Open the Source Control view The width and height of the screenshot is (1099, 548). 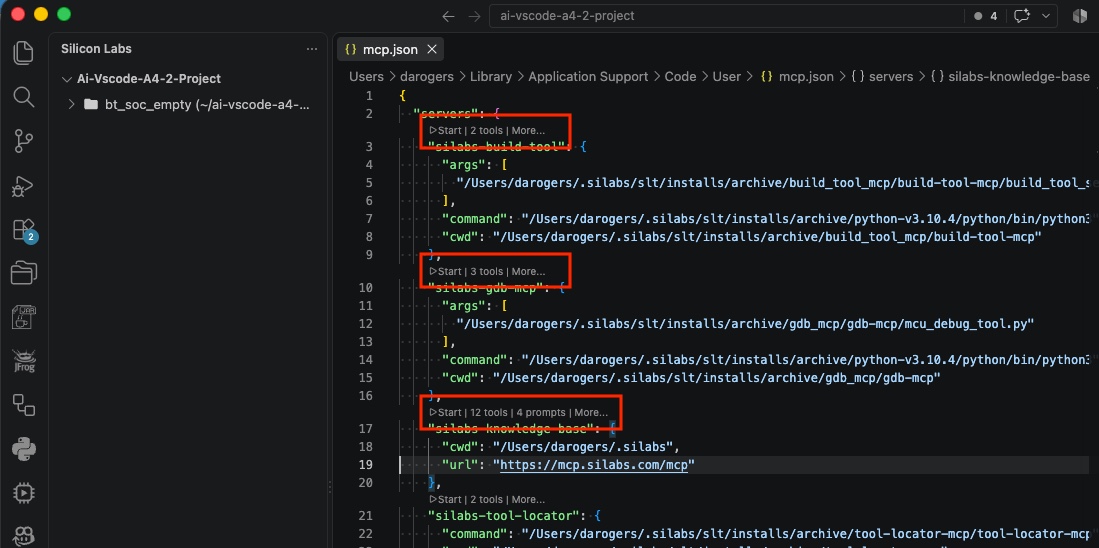(24, 142)
